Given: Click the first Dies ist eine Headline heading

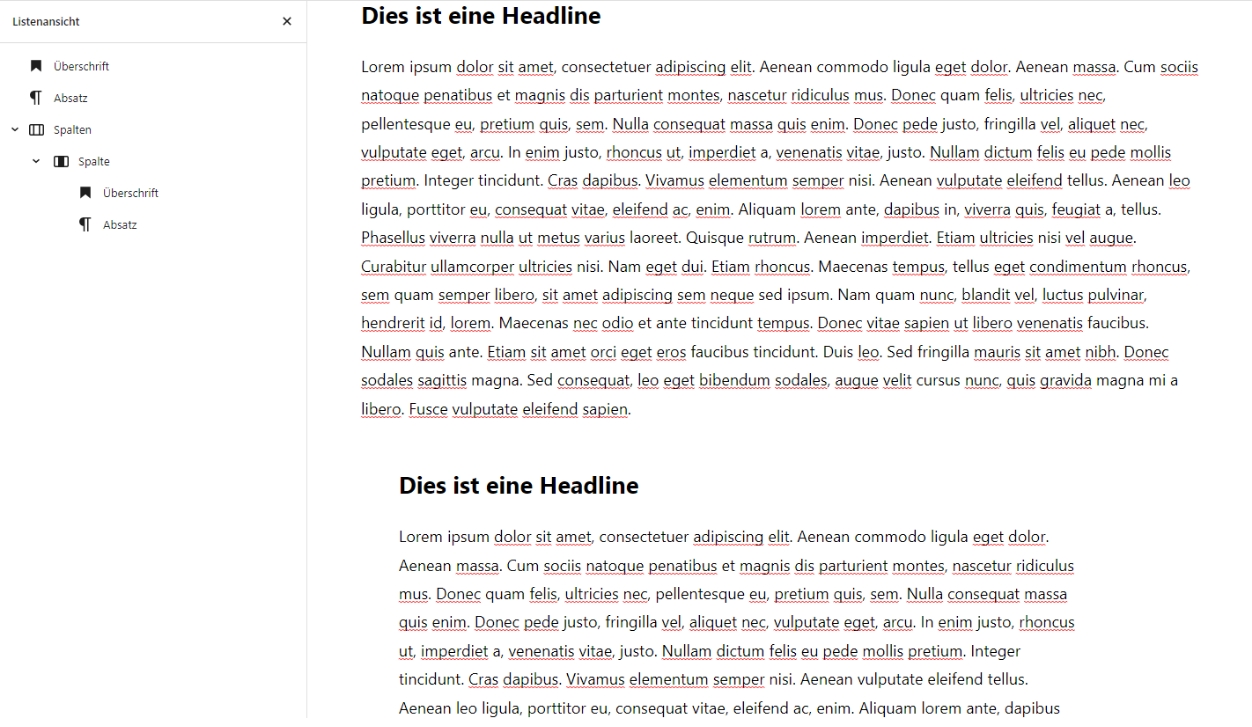Looking at the screenshot, I should click(x=481, y=15).
